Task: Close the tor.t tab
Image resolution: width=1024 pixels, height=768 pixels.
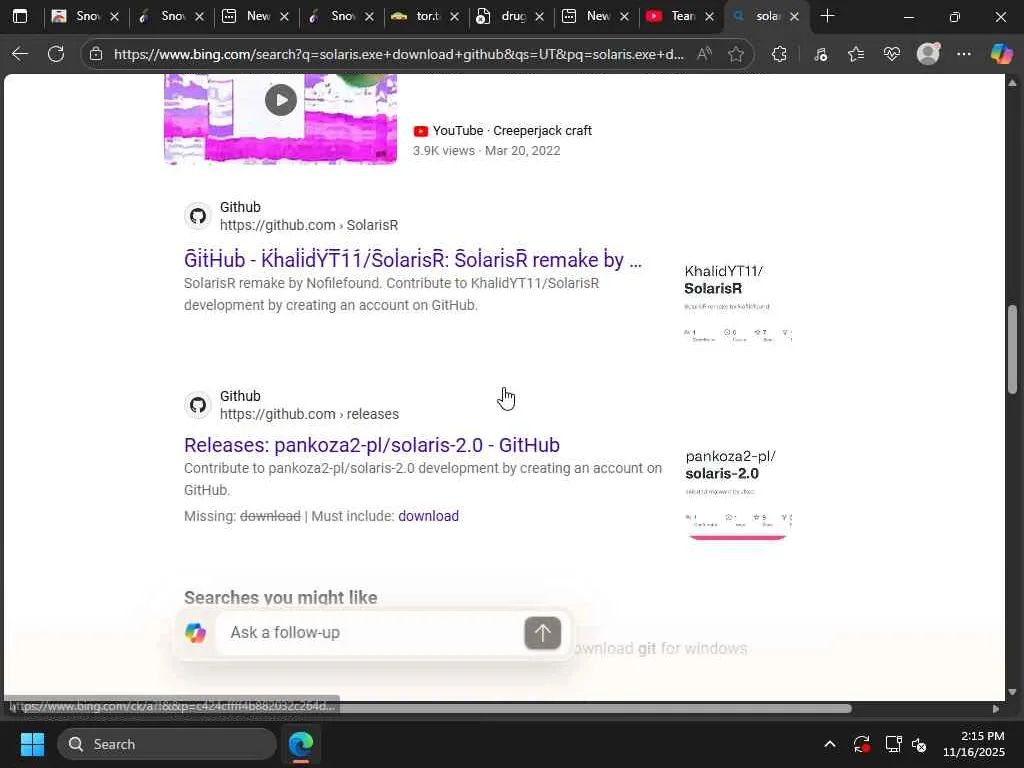Action: point(455,16)
